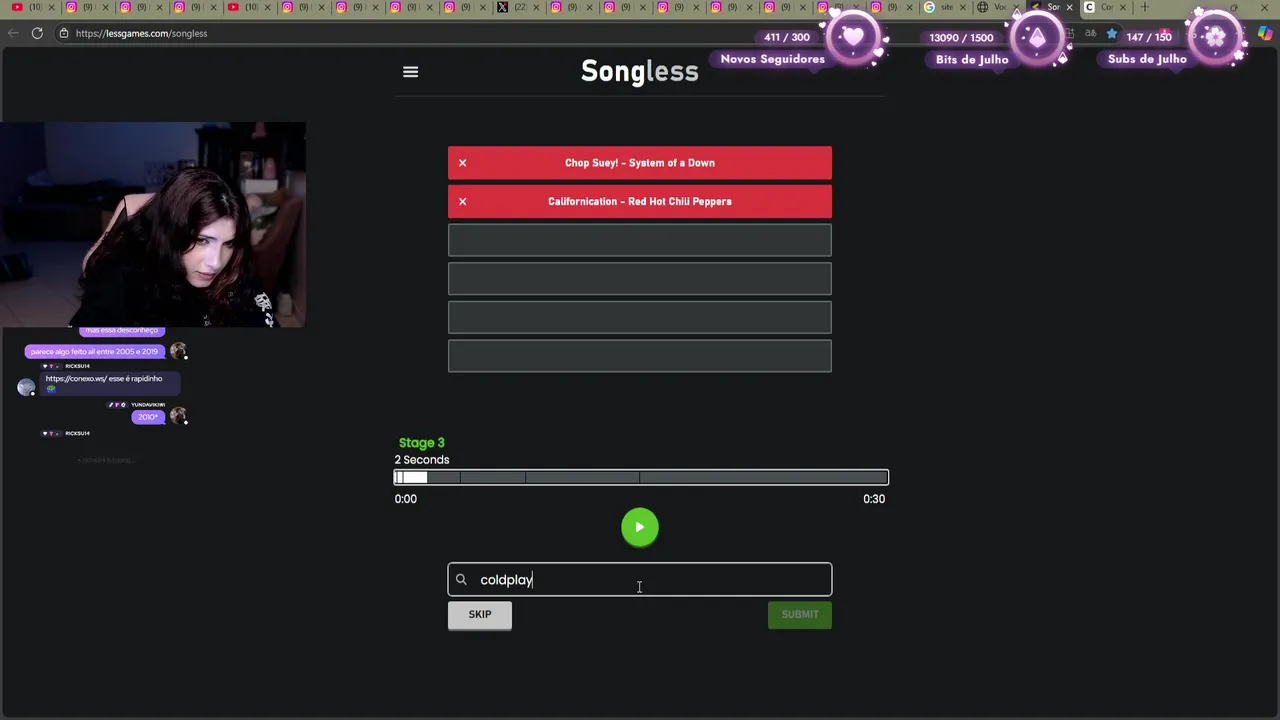Skip the current guess
The height and width of the screenshot is (720, 1280).
point(480,615)
